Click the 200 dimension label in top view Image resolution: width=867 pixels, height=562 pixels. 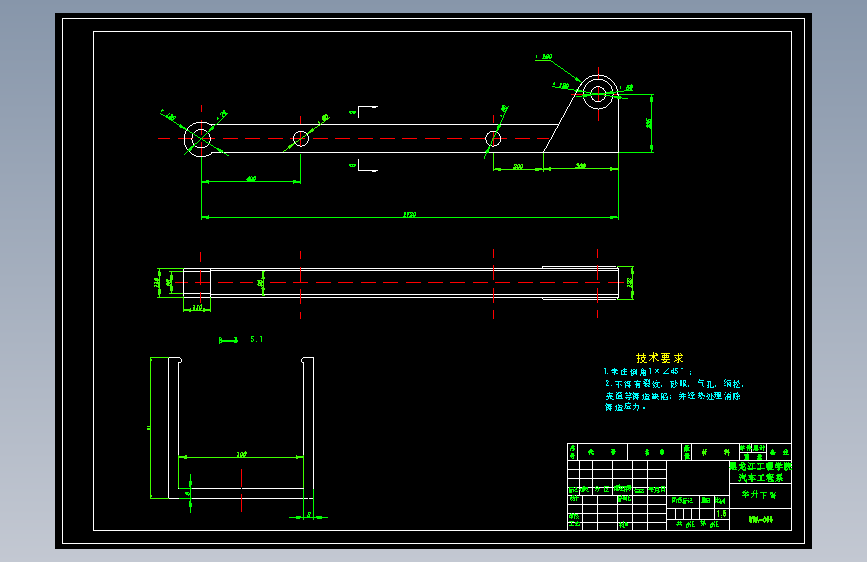click(518, 166)
